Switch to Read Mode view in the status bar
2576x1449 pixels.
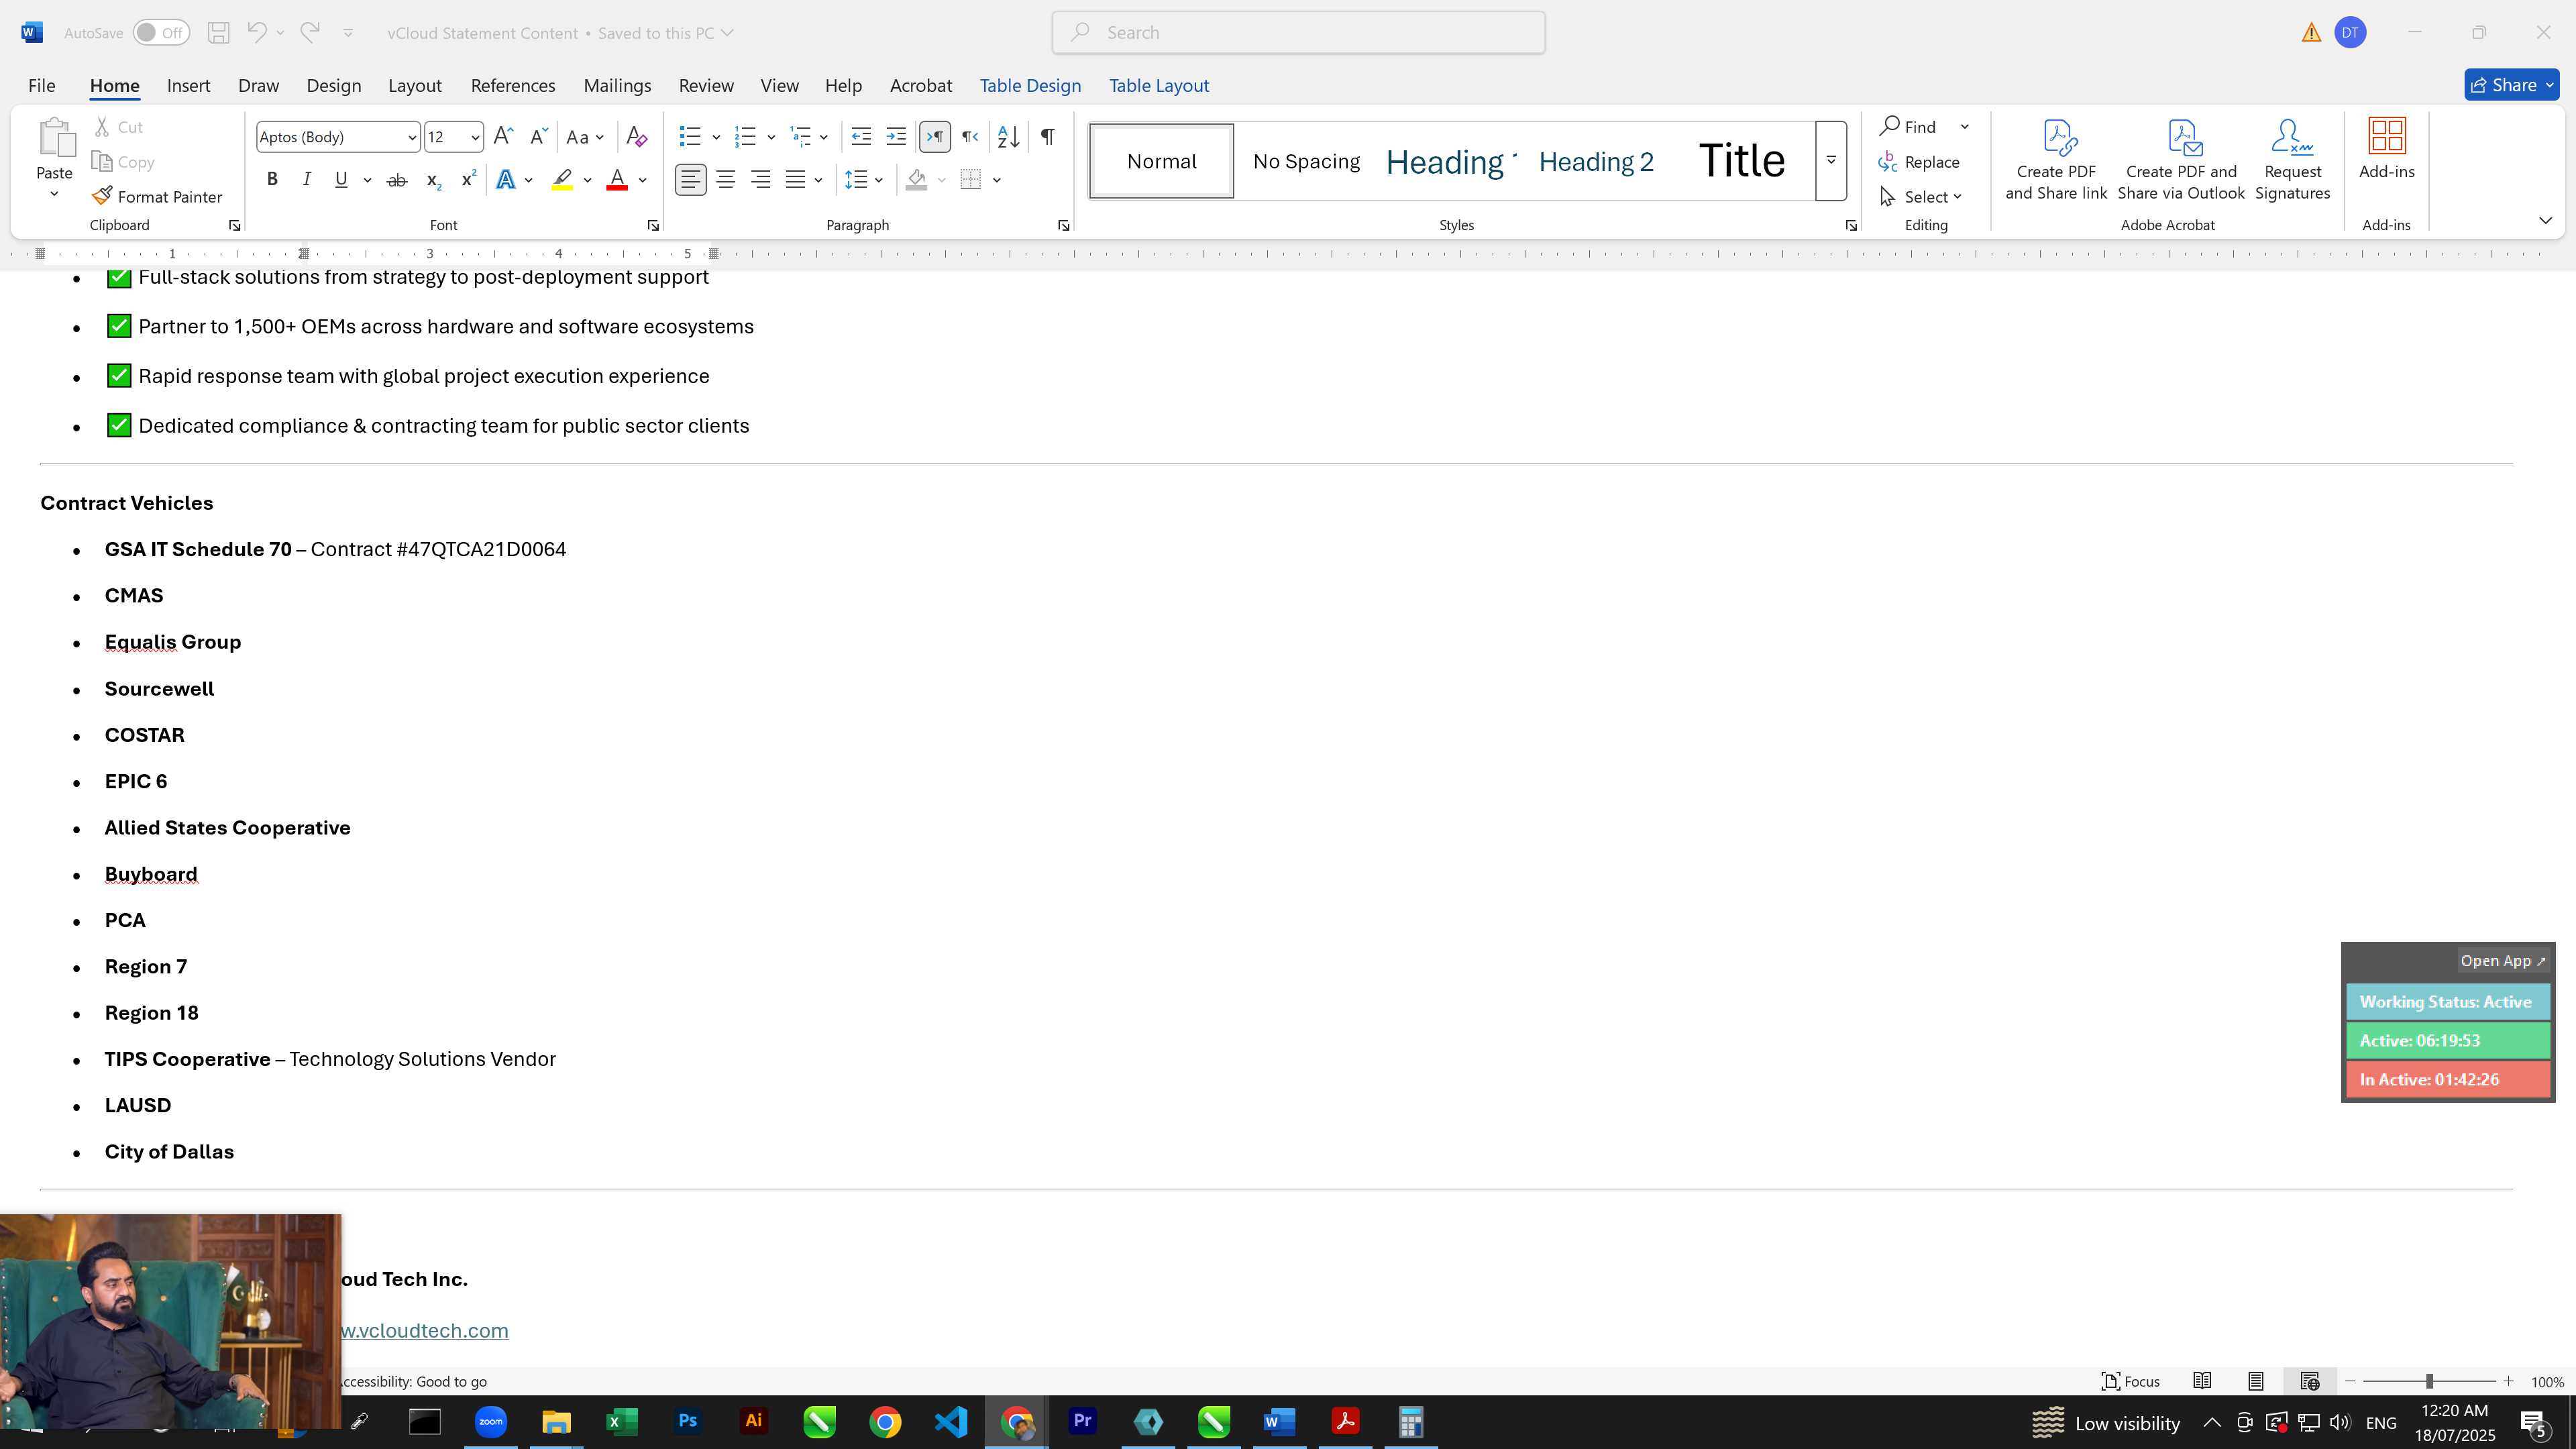(2202, 1381)
